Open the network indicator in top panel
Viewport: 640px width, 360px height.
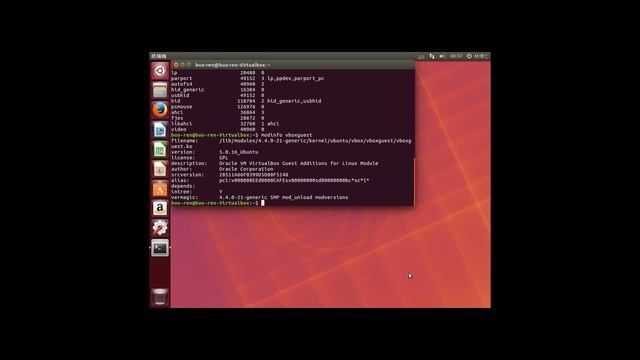[x=432, y=56]
